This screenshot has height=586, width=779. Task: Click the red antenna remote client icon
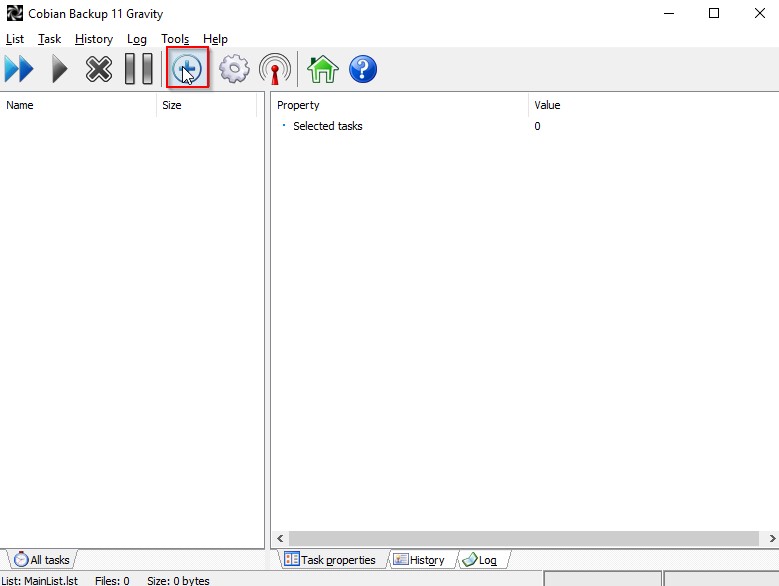pos(274,69)
